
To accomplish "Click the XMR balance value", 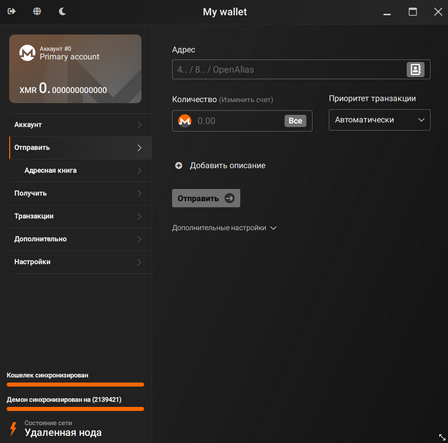I will [63, 89].
